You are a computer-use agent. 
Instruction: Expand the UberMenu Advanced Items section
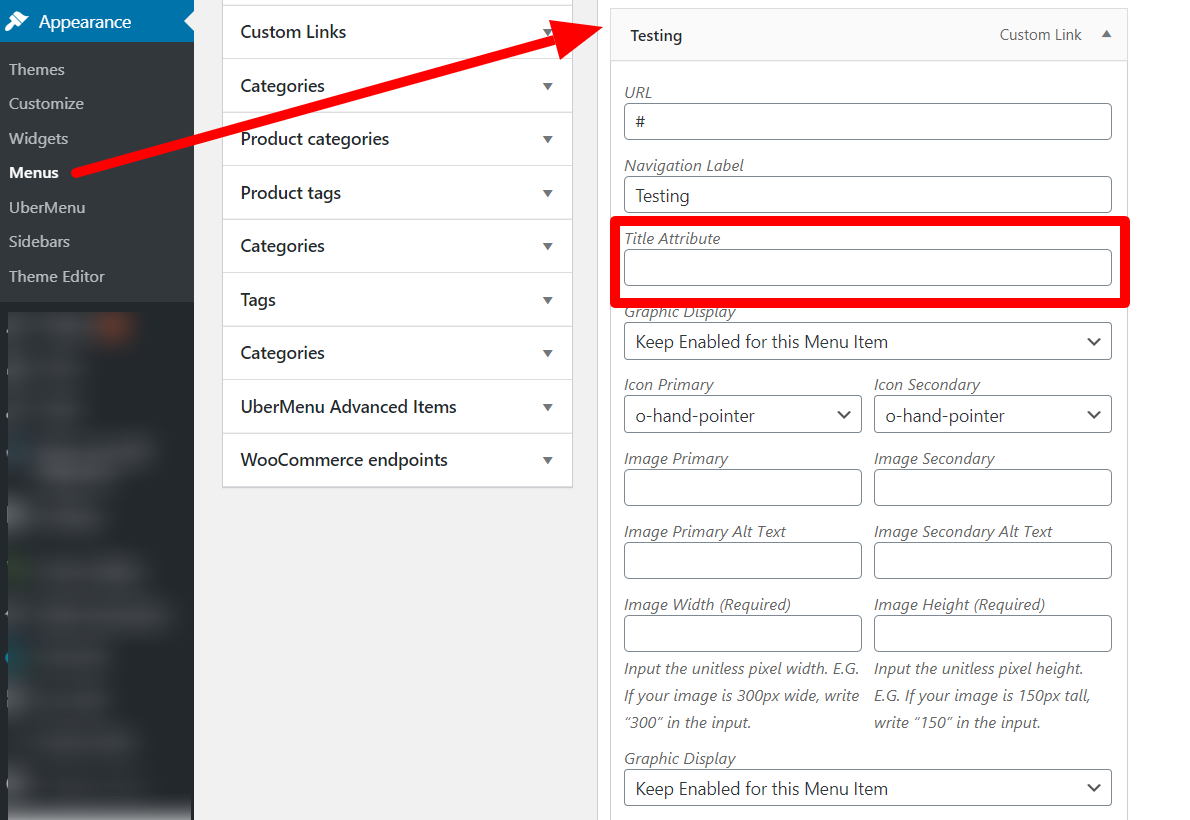(x=547, y=408)
